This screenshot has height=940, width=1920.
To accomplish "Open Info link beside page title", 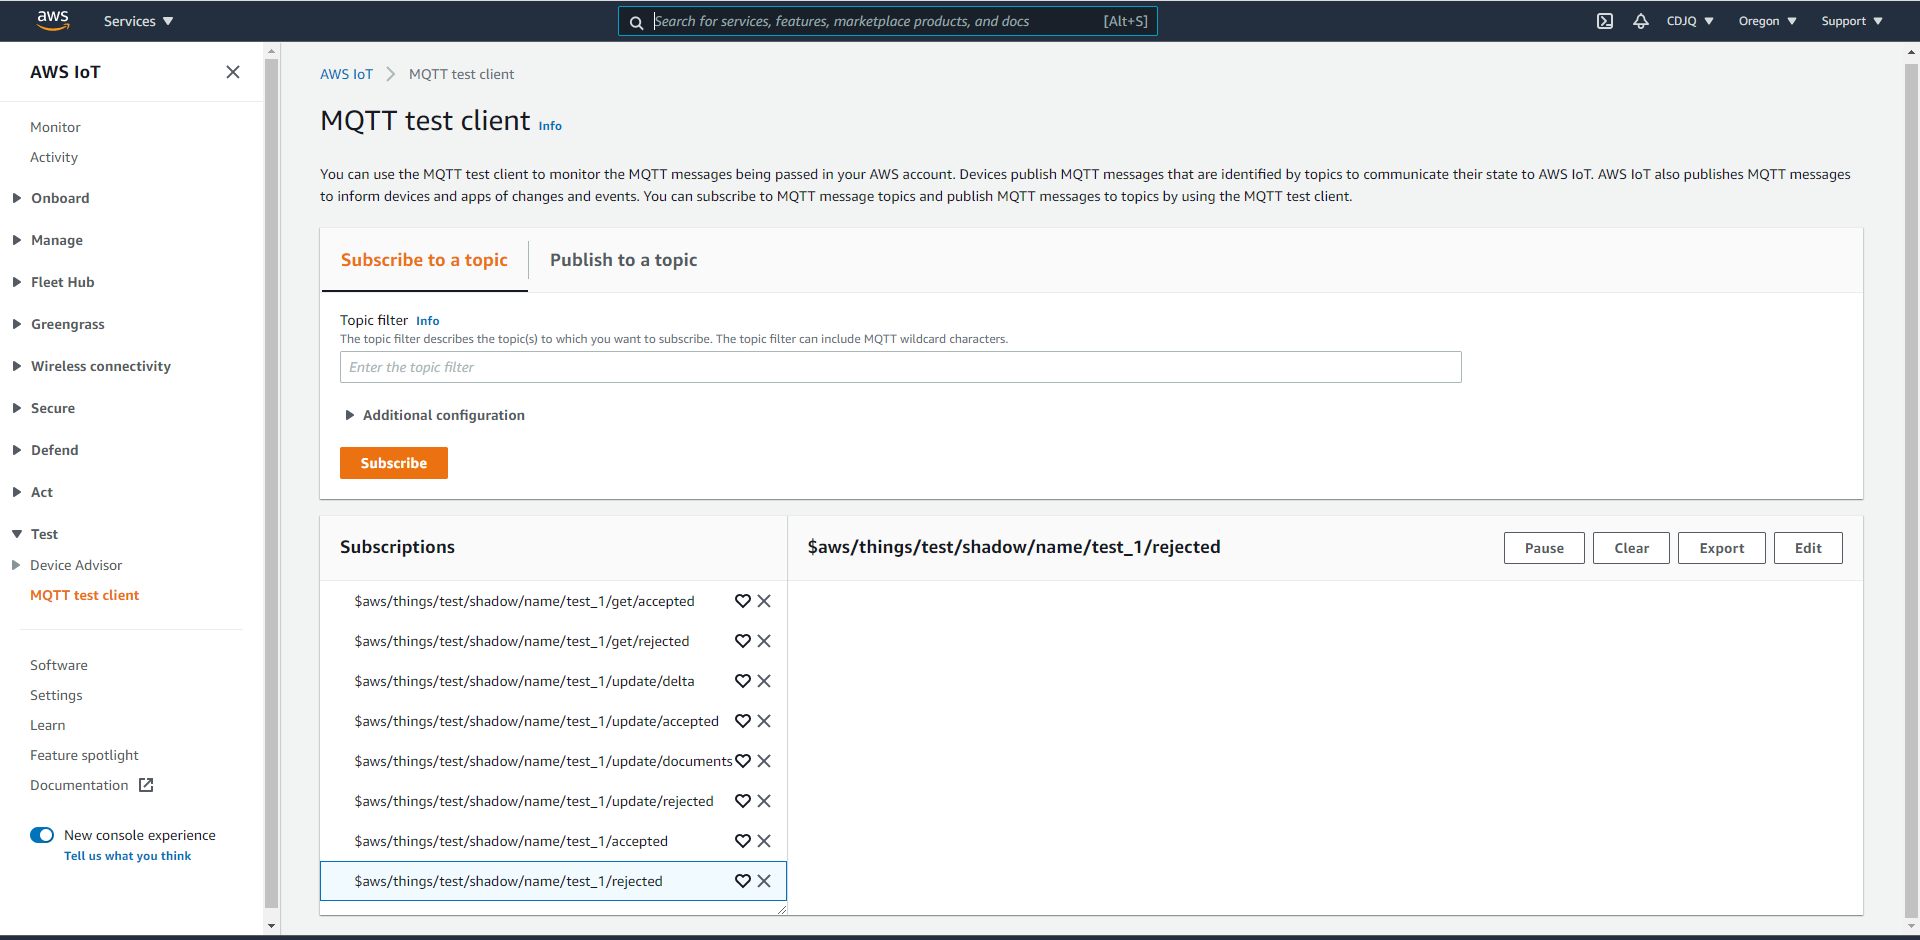I will pos(550,126).
